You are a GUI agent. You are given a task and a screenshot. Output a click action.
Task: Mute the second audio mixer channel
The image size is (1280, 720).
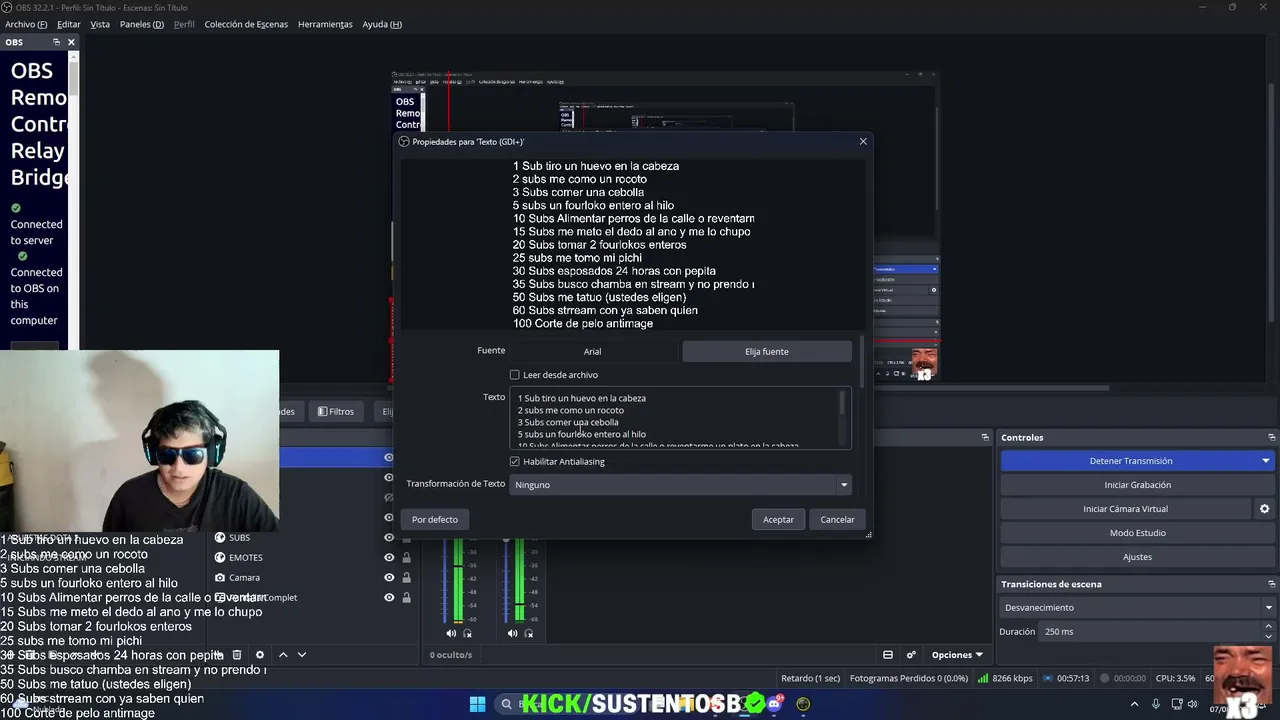[513, 633]
